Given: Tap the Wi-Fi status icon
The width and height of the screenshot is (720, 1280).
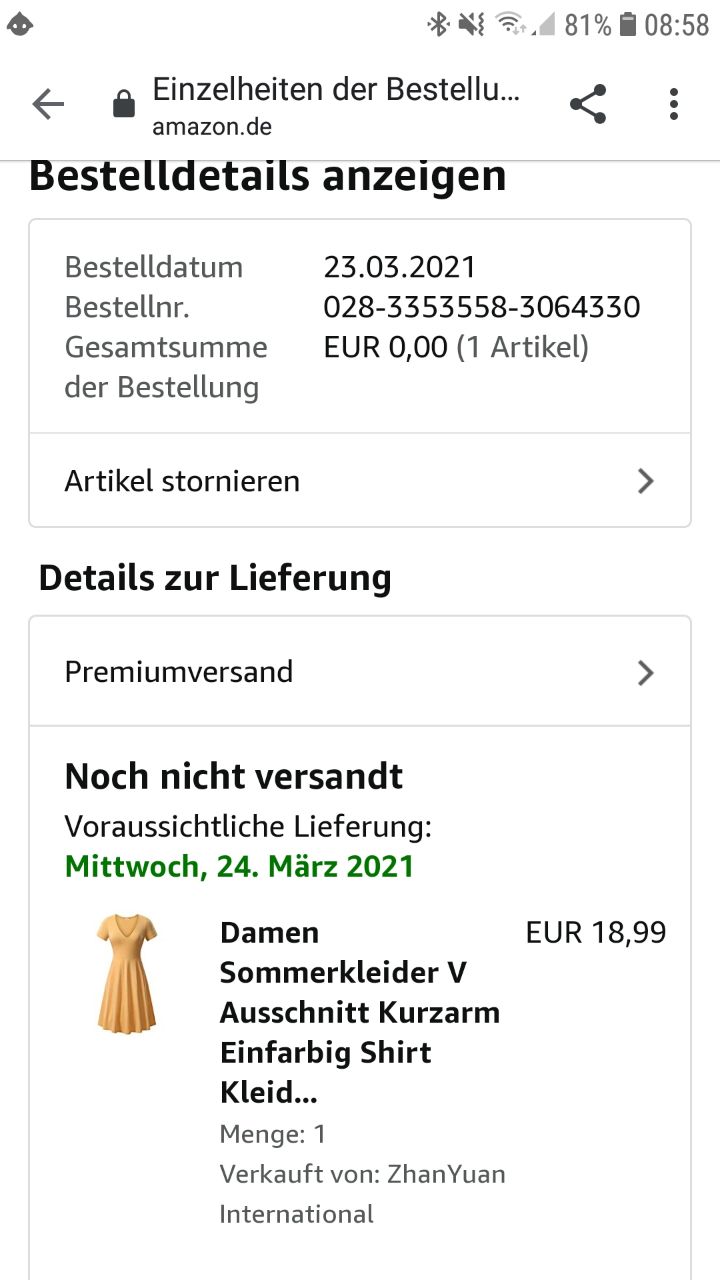Looking at the screenshot, I should (x=512, y=25).
